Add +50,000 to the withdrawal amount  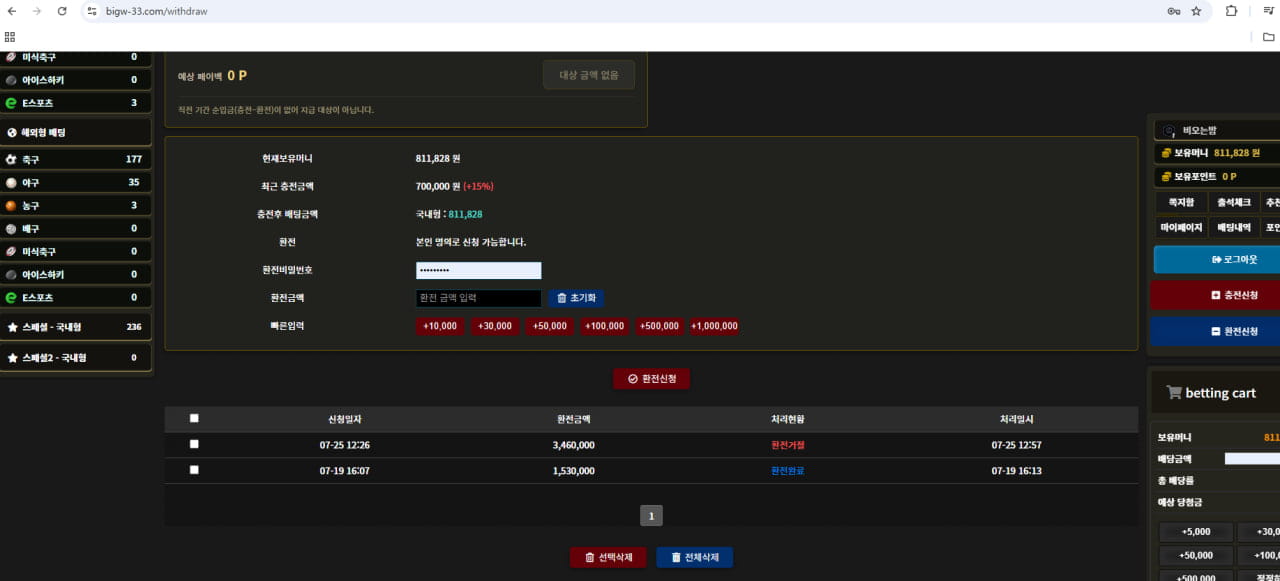[550, 326]
